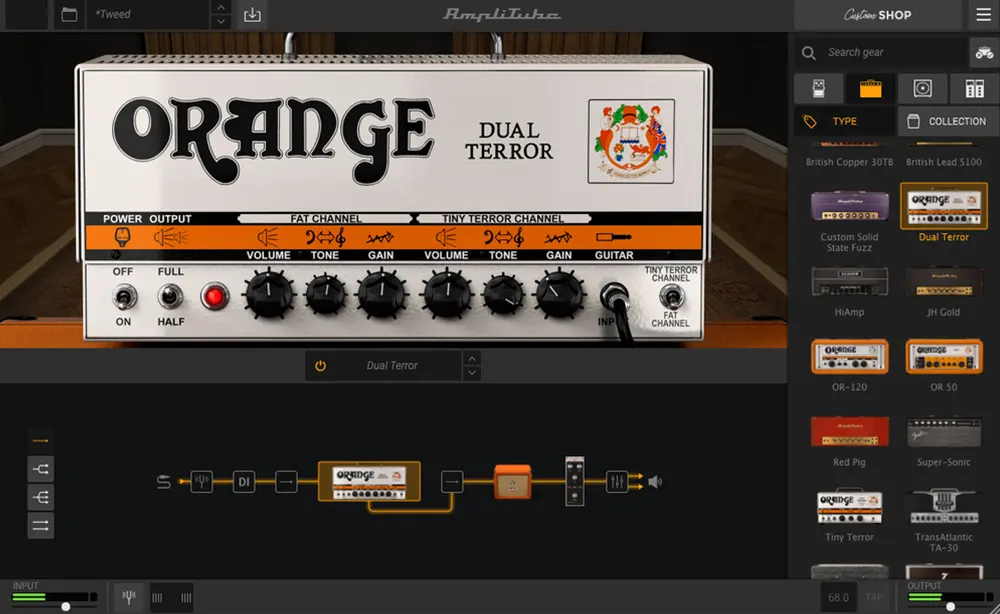This screenshot has width=1000, height=614.
Task: Choose the TransAtlantic TA-30 amp thumbnail
Action: [943, 506]
